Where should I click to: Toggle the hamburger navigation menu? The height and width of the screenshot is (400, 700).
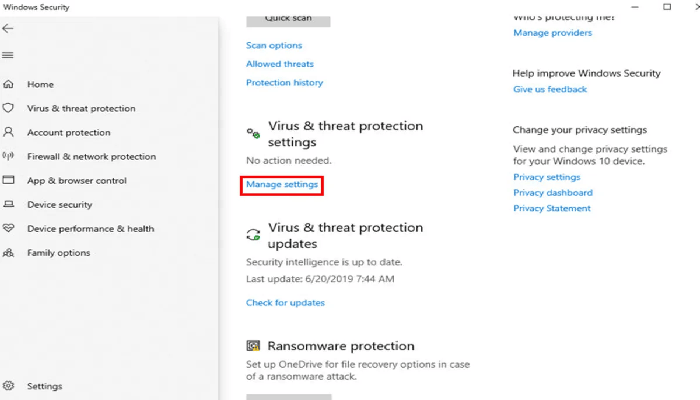pyautogui.click(x=8, y=55)
